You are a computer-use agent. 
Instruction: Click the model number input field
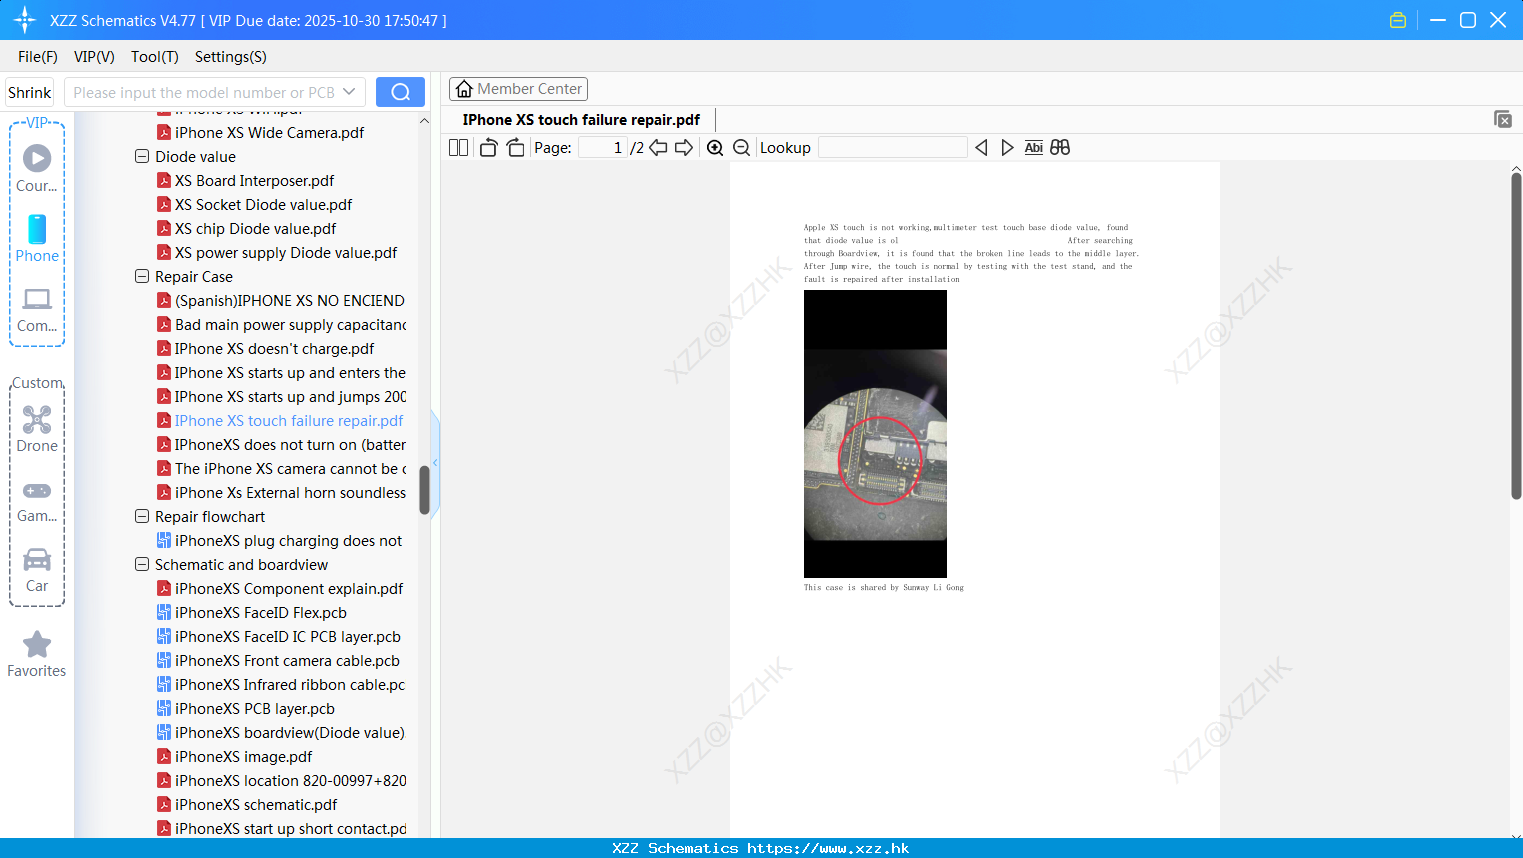[203, 92]
